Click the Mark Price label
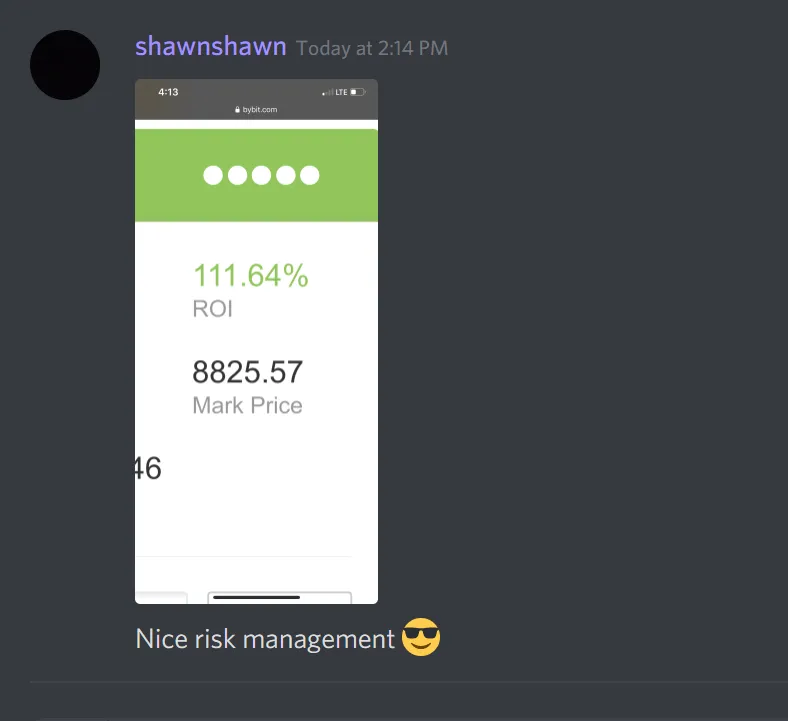The width and height of the screenshot is (788, 721). 247,405
